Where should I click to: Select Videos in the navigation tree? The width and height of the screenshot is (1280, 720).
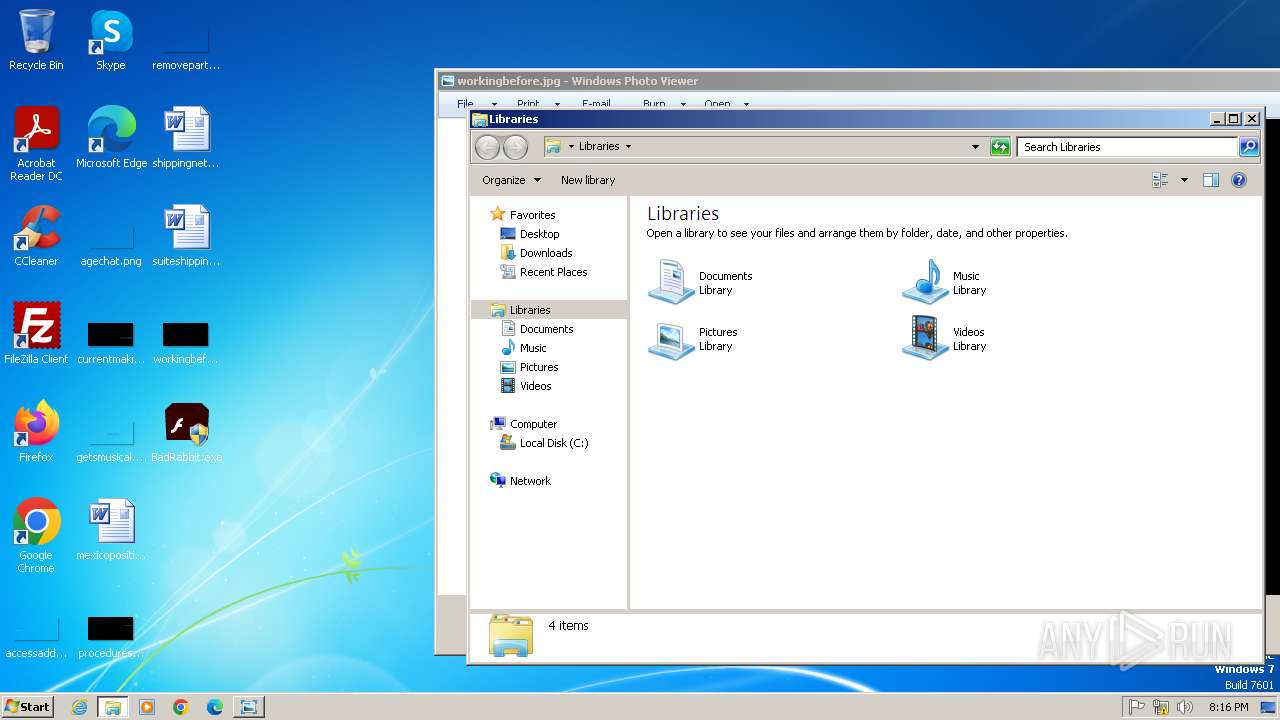tap(535, 386)
